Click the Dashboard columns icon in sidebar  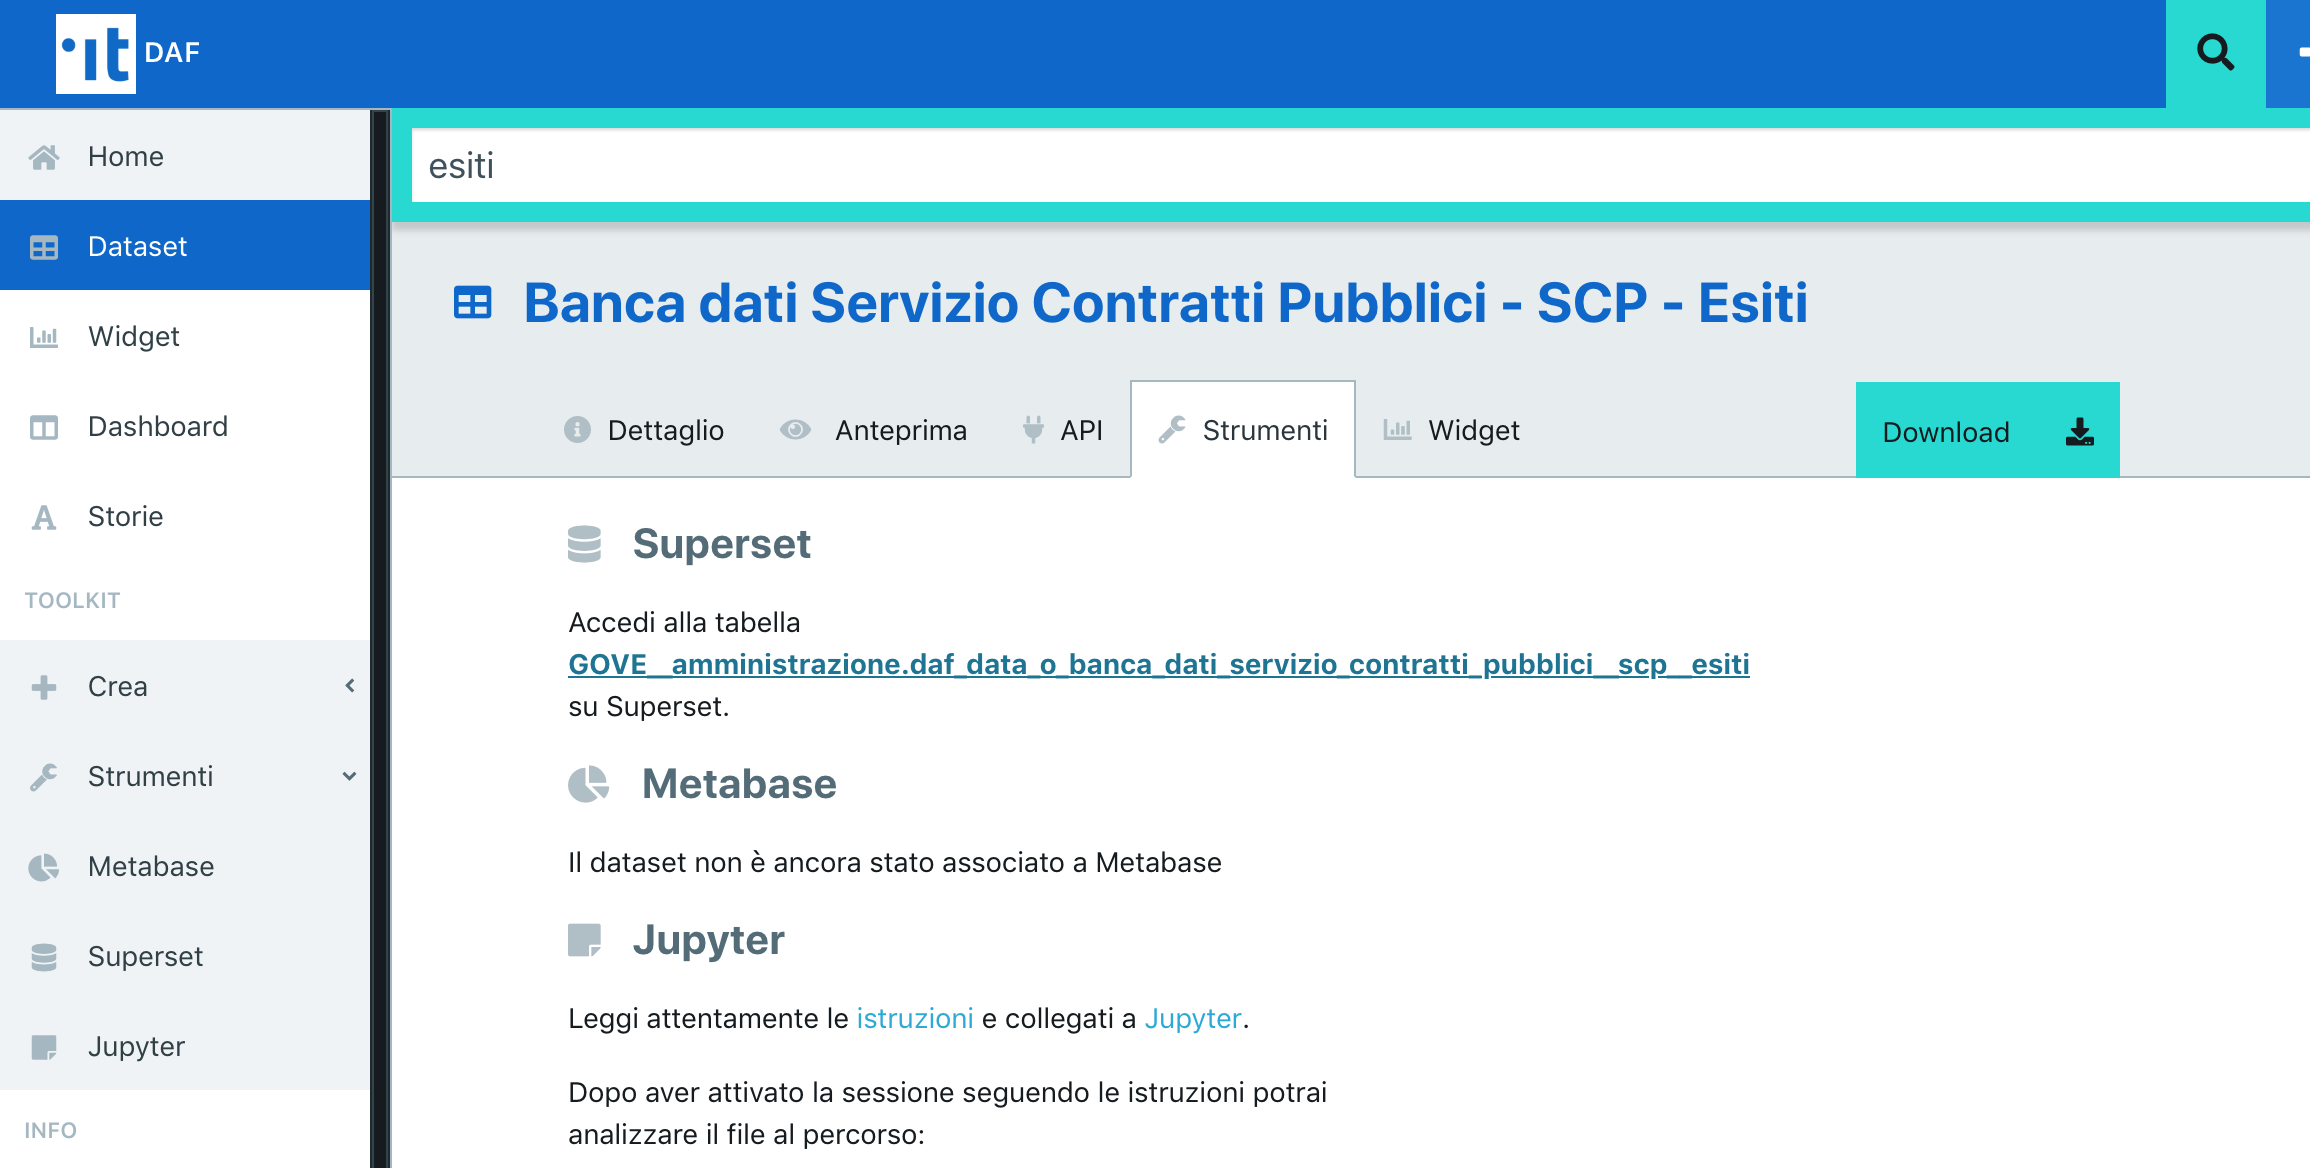44,427
